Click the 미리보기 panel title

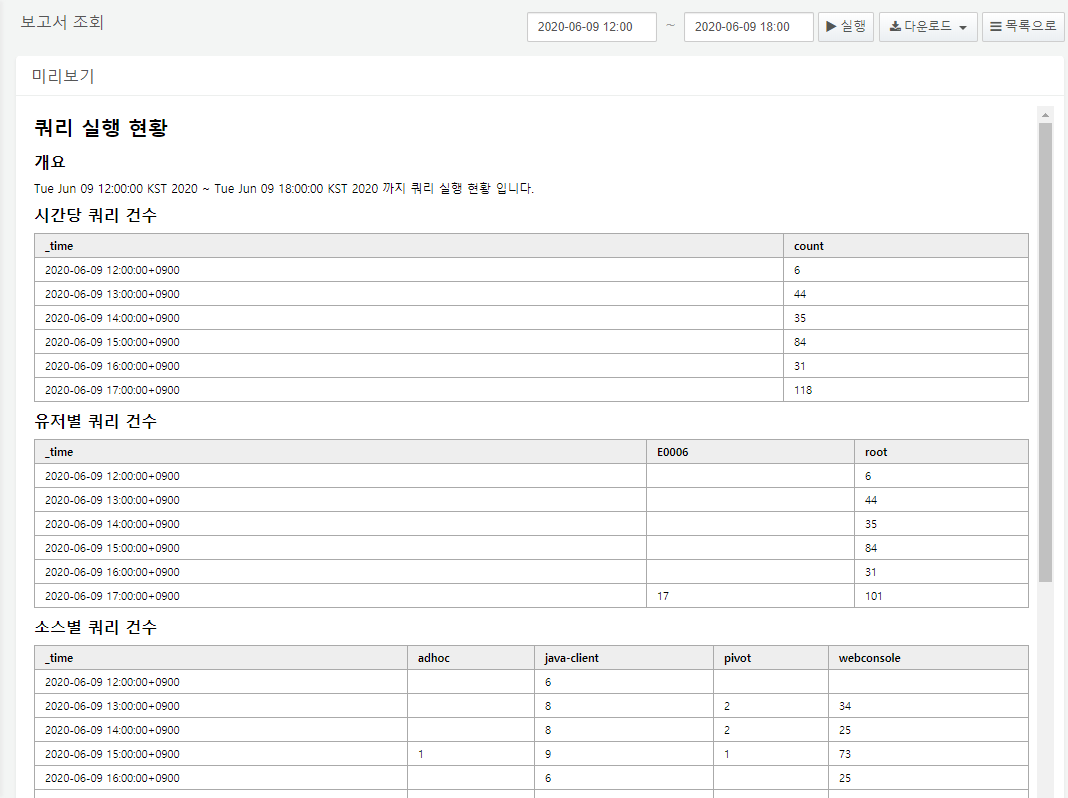[63, 76]
